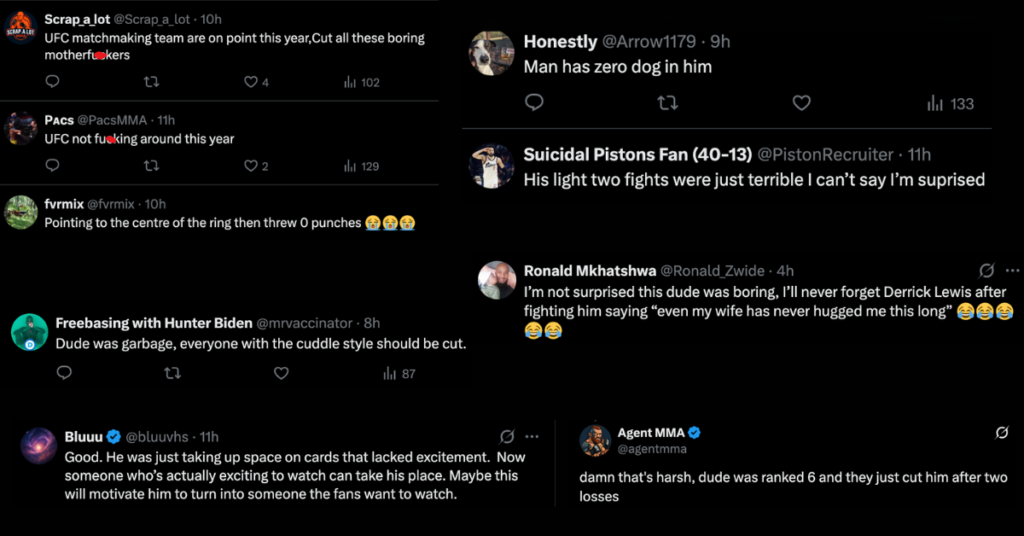Open Ronald Mkhatshwa's profile avatar
Image resolution: width=1024 pixels, height=536 pixels.
497,280
